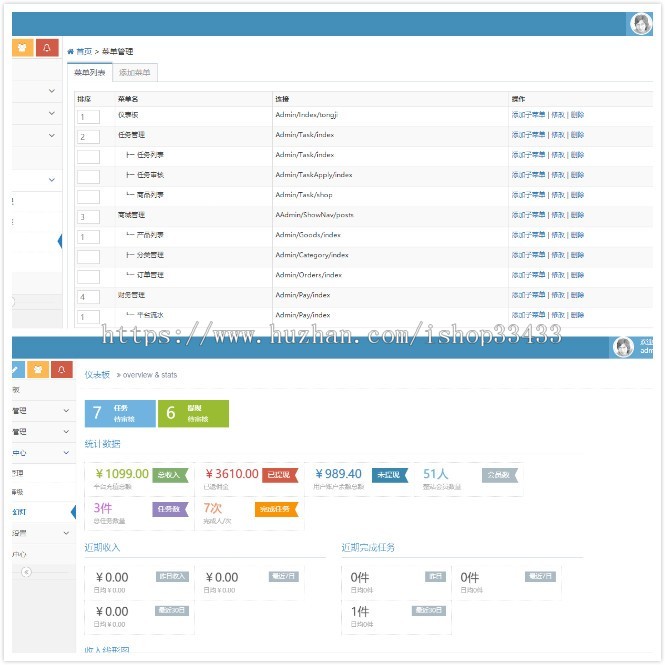Click 删除 for the Admin/TaskApply/index row
Screen dimensions: 665x665
click(x=577, y=175)
